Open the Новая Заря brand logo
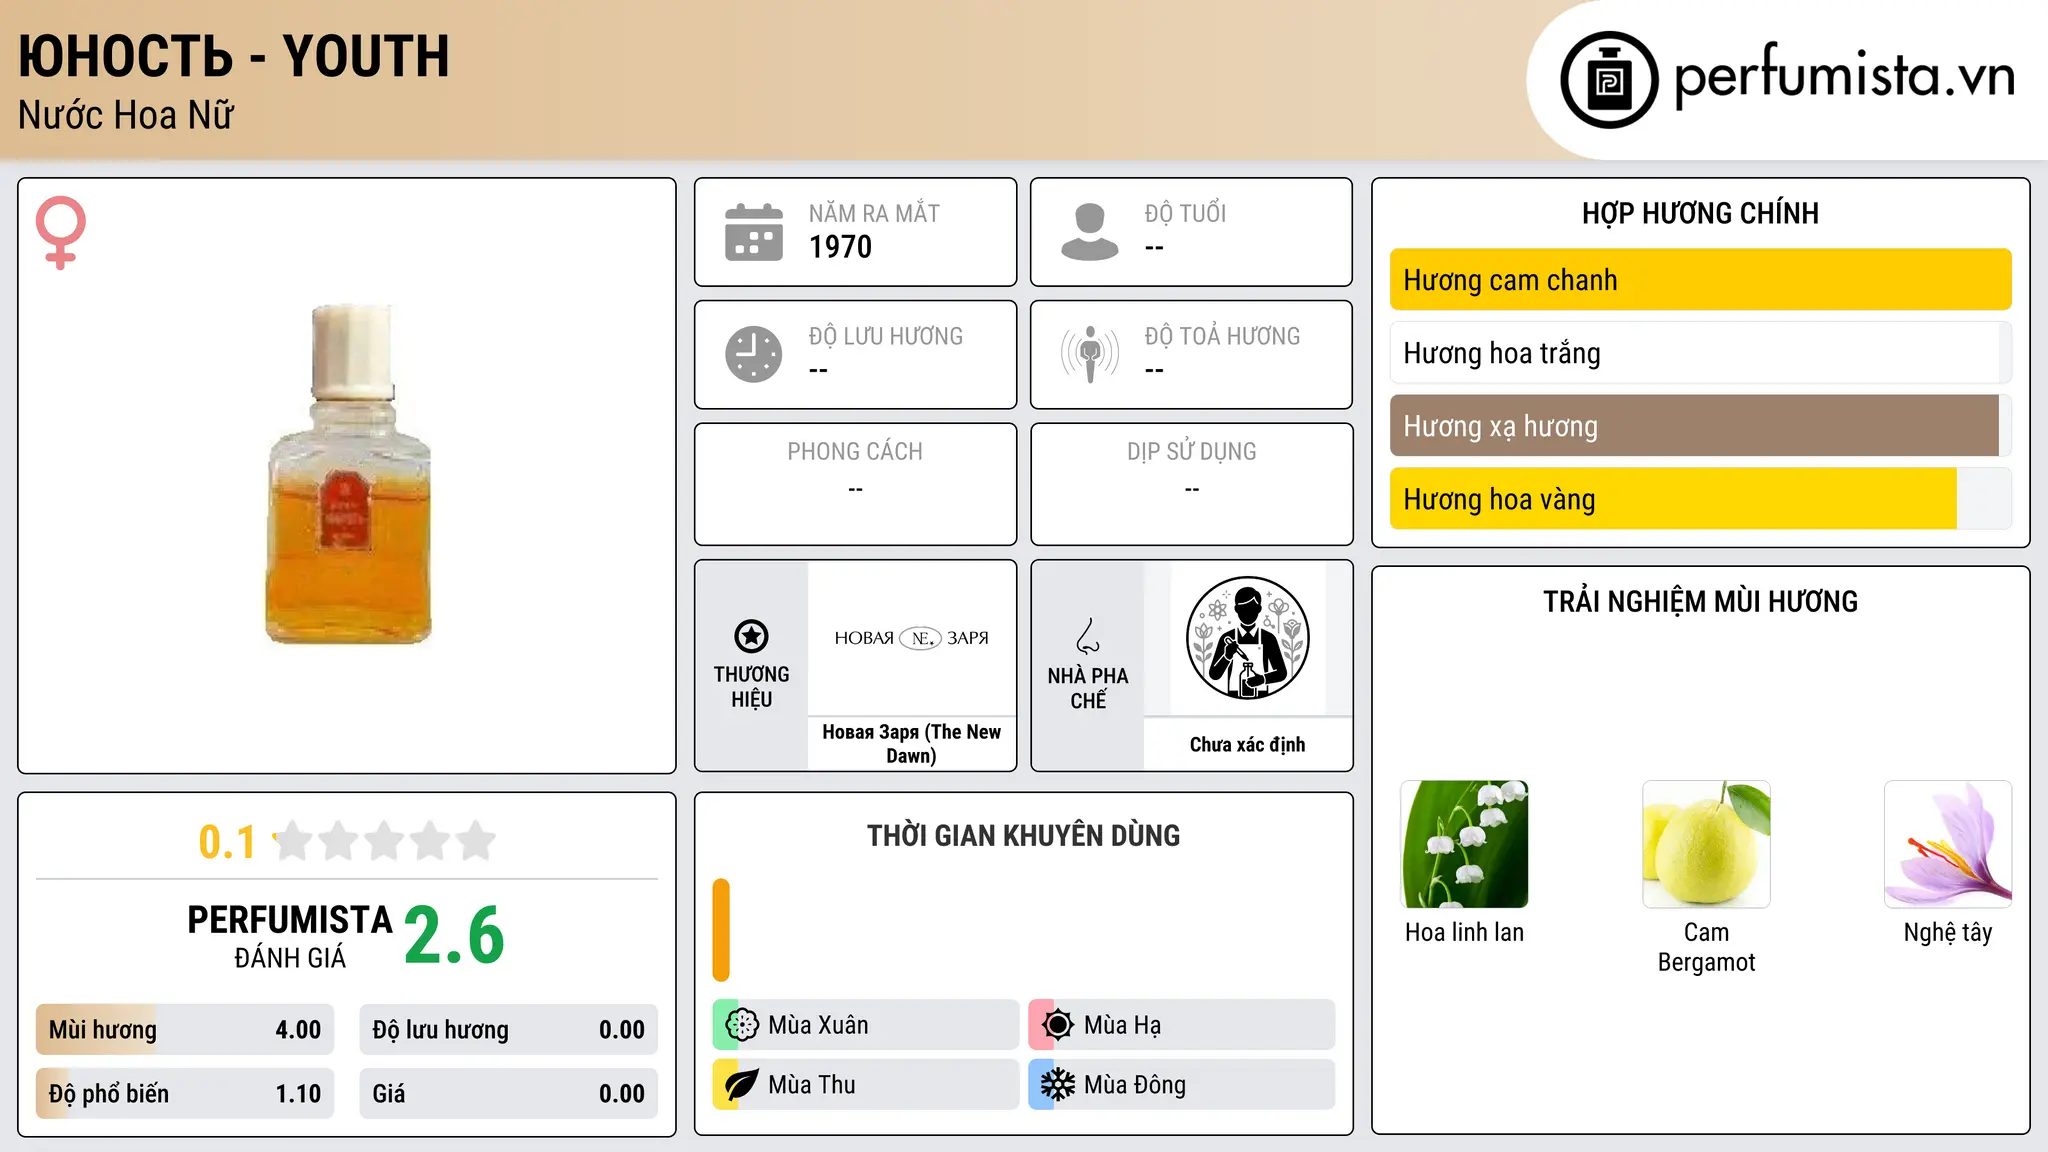Screen dimensions: 2048x1152 click(911, 638)
